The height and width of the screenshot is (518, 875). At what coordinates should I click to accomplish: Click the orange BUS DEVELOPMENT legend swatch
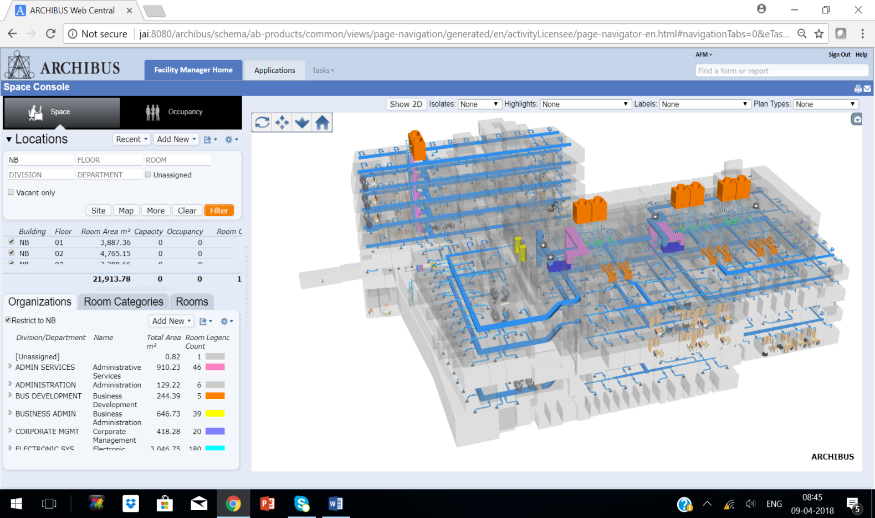point(215,396)
